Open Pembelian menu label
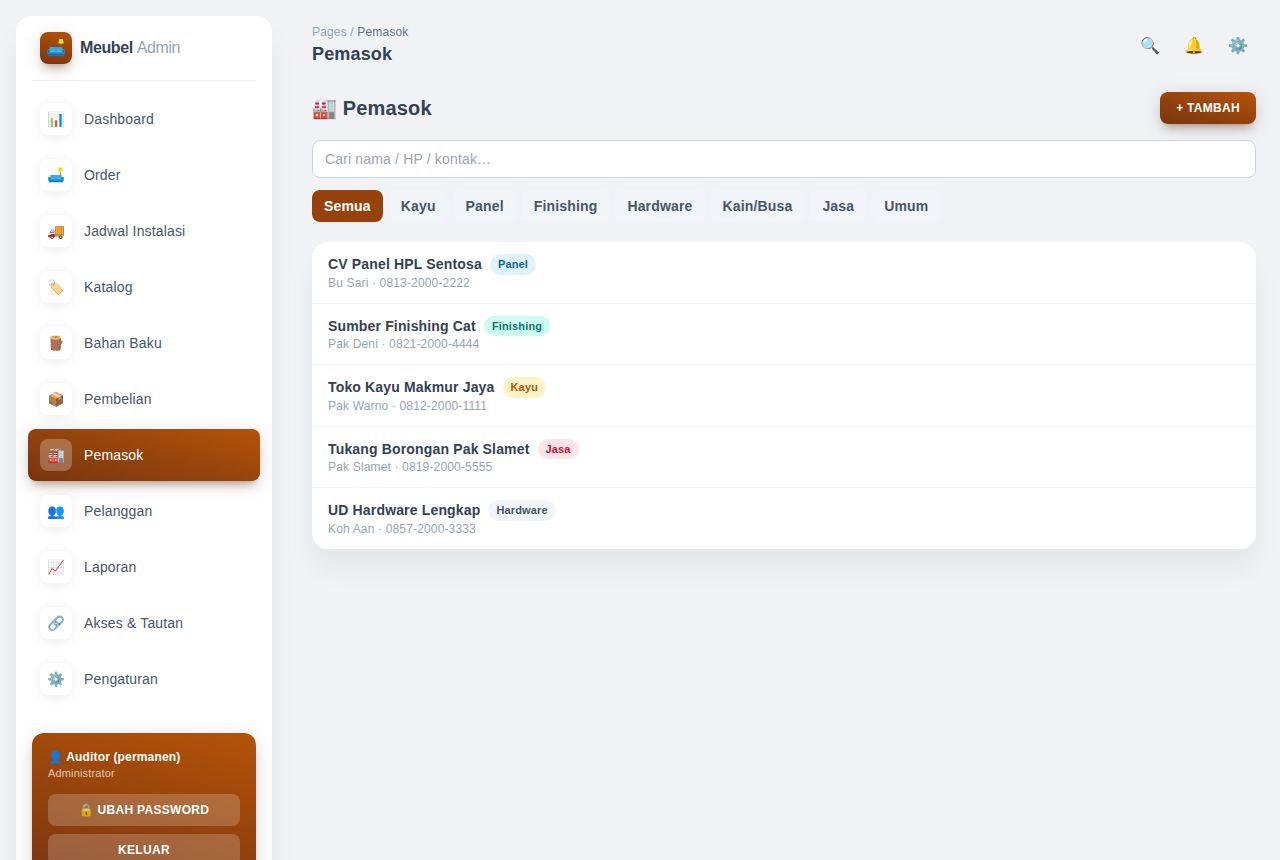Viewport: 1280px width, 860px height. [118, 399]
